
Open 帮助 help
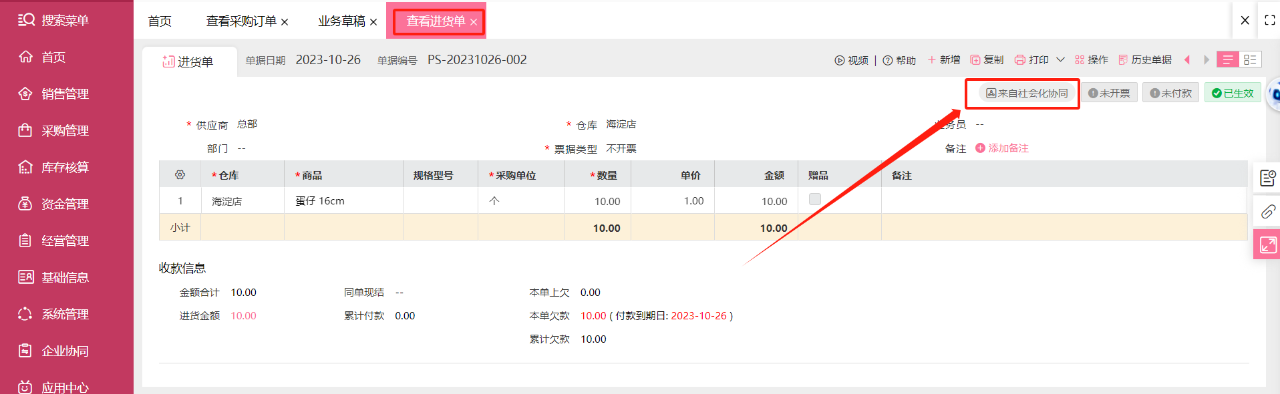(x=899, y=60)
